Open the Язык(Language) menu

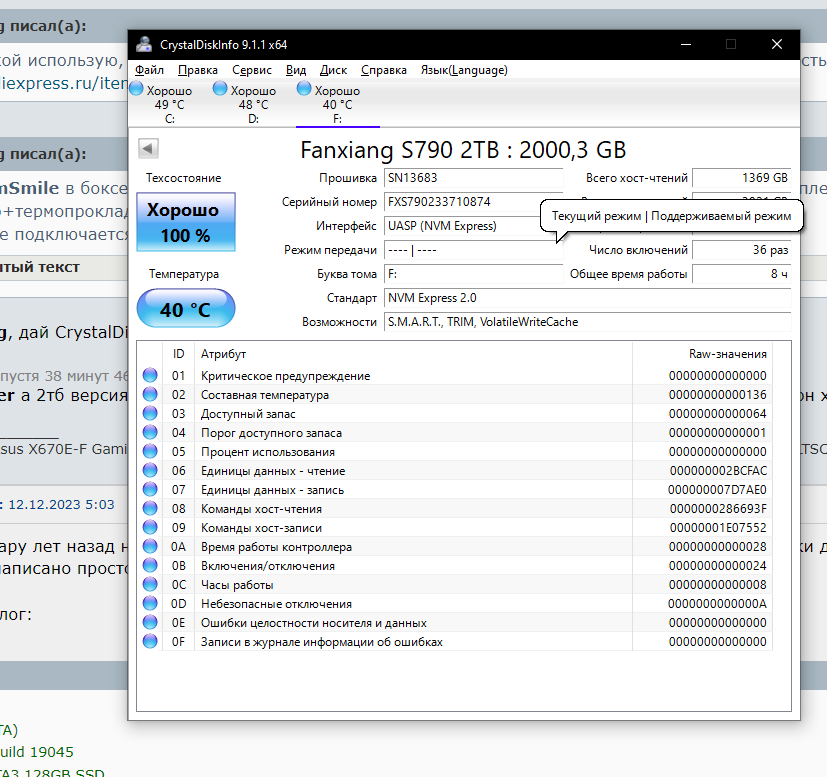(464, 70)
